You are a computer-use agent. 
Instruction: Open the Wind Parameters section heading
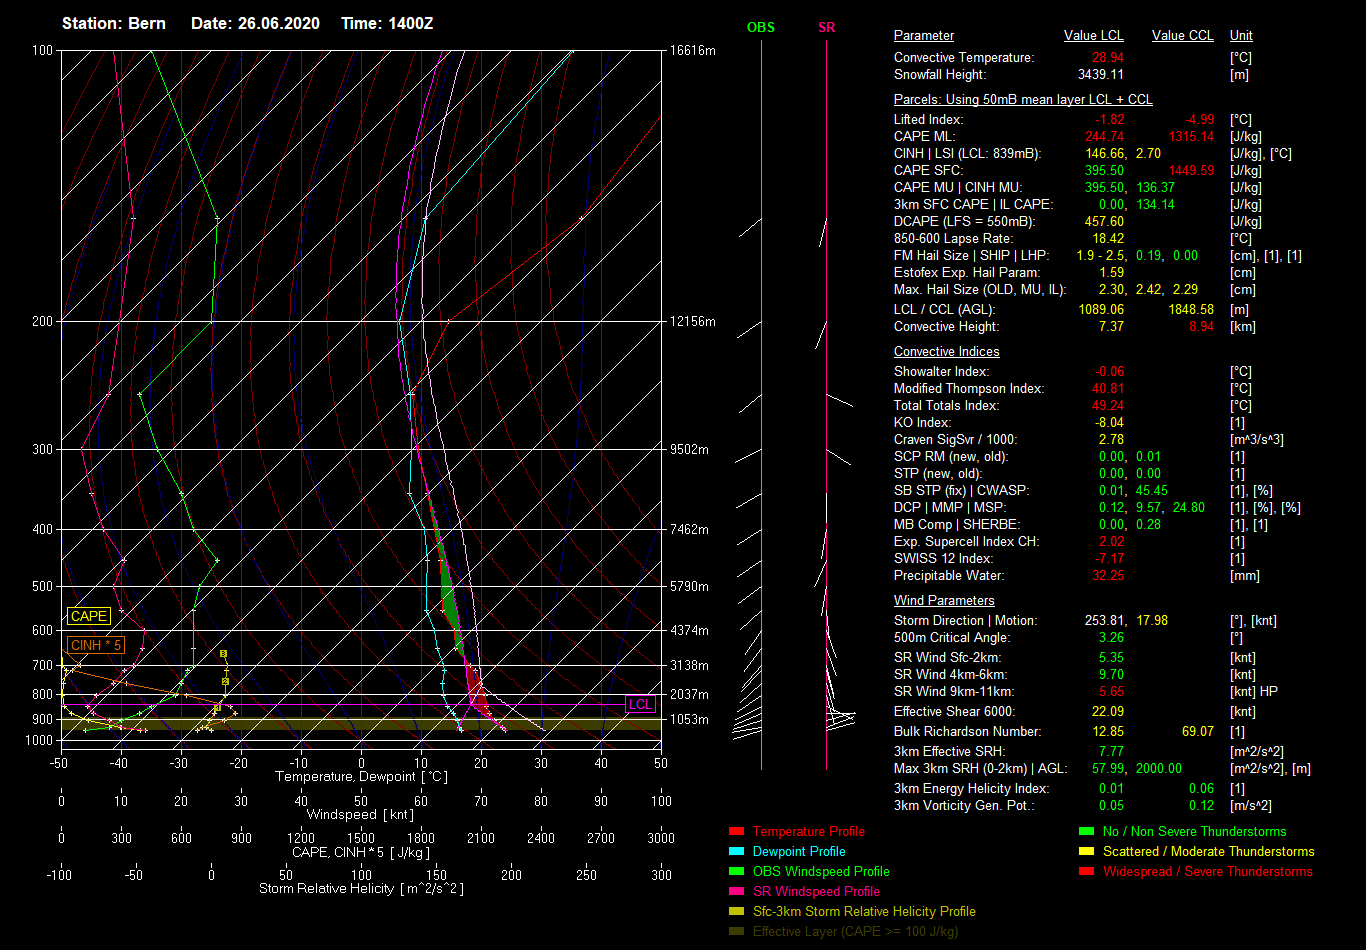click(944, 601)
